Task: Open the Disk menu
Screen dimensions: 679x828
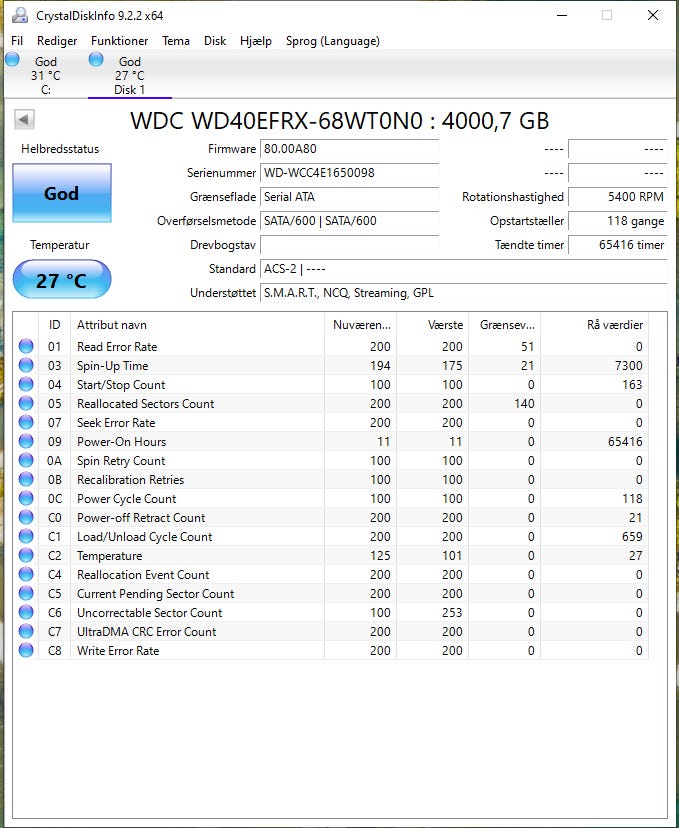Action: coord(215,41)
